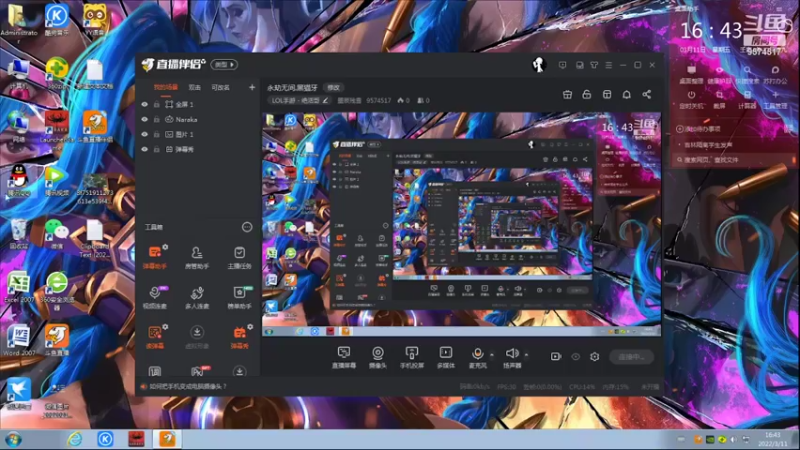Screen dimensions: 800x450
Task: Toggle lock on 弹幕秀 layer
Action: [157, 149]
